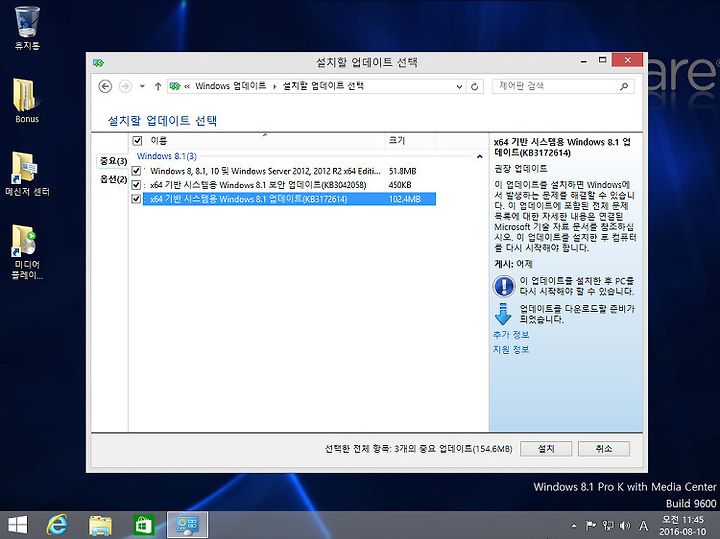720x539 pixels.
Task: Refresh the address bar view
Action: pos(475,86)
